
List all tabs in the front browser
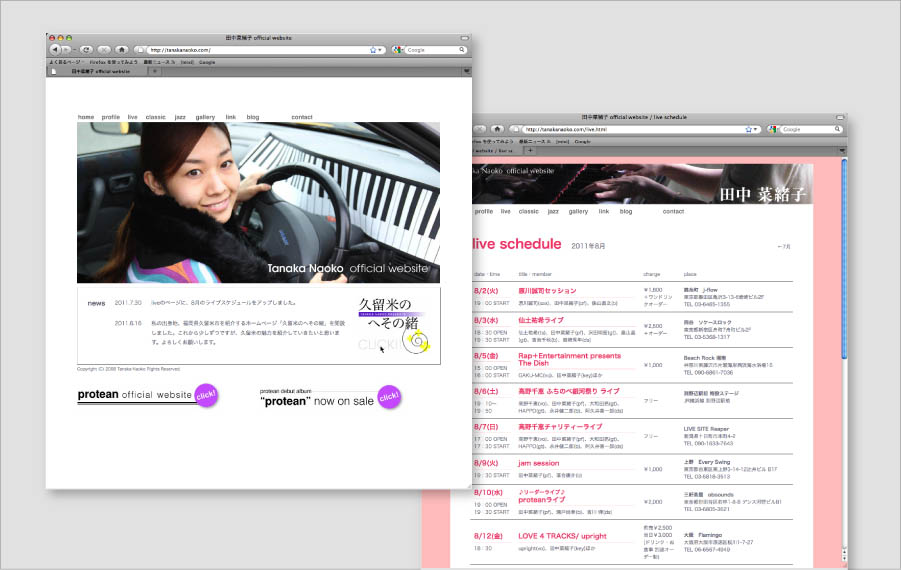[x=467, y=71]
